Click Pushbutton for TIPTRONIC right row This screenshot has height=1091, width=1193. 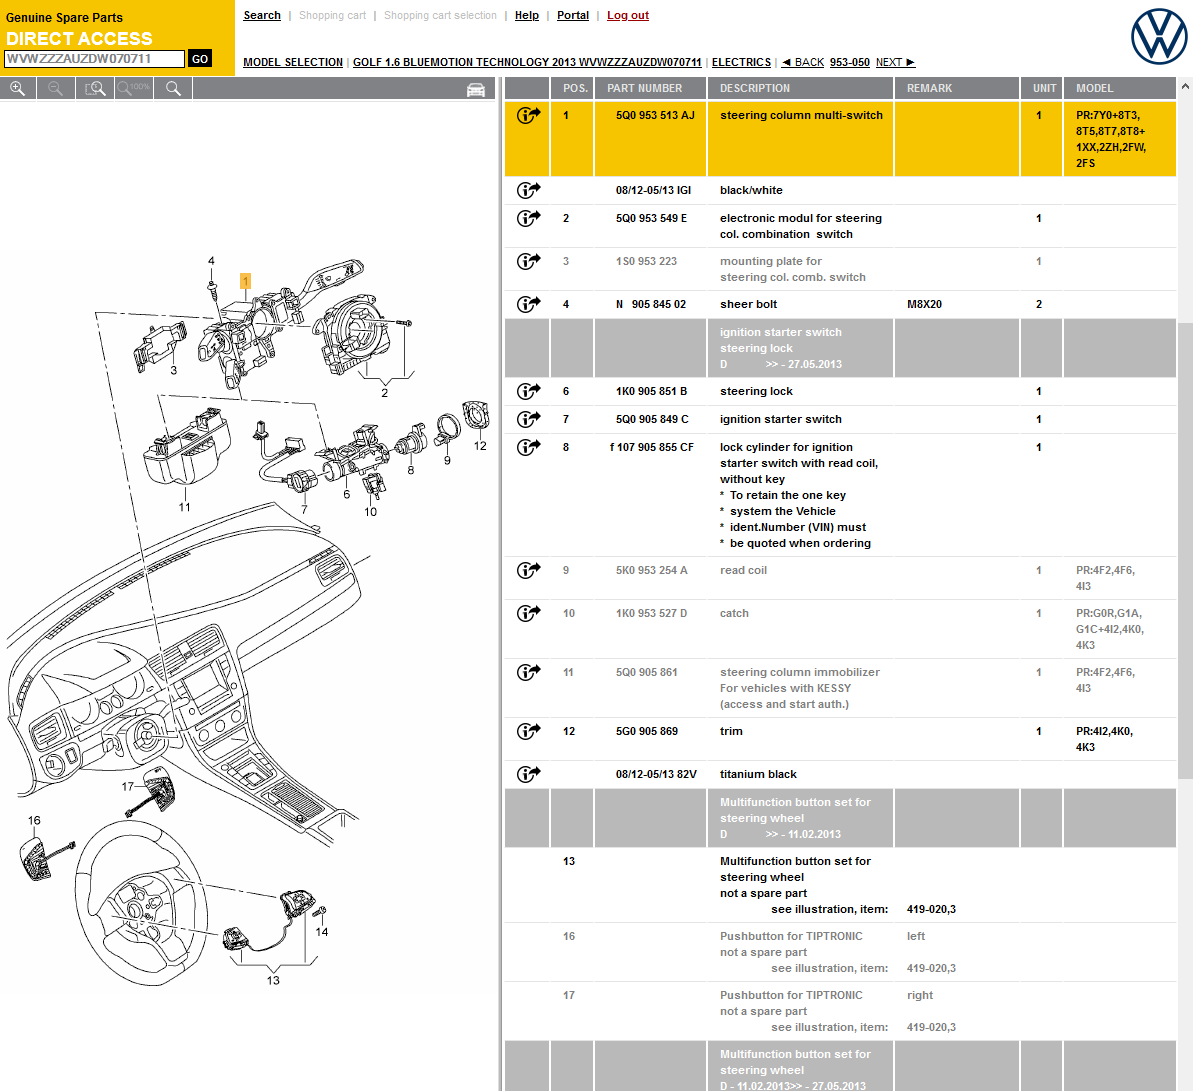[x=840, y=1011]
